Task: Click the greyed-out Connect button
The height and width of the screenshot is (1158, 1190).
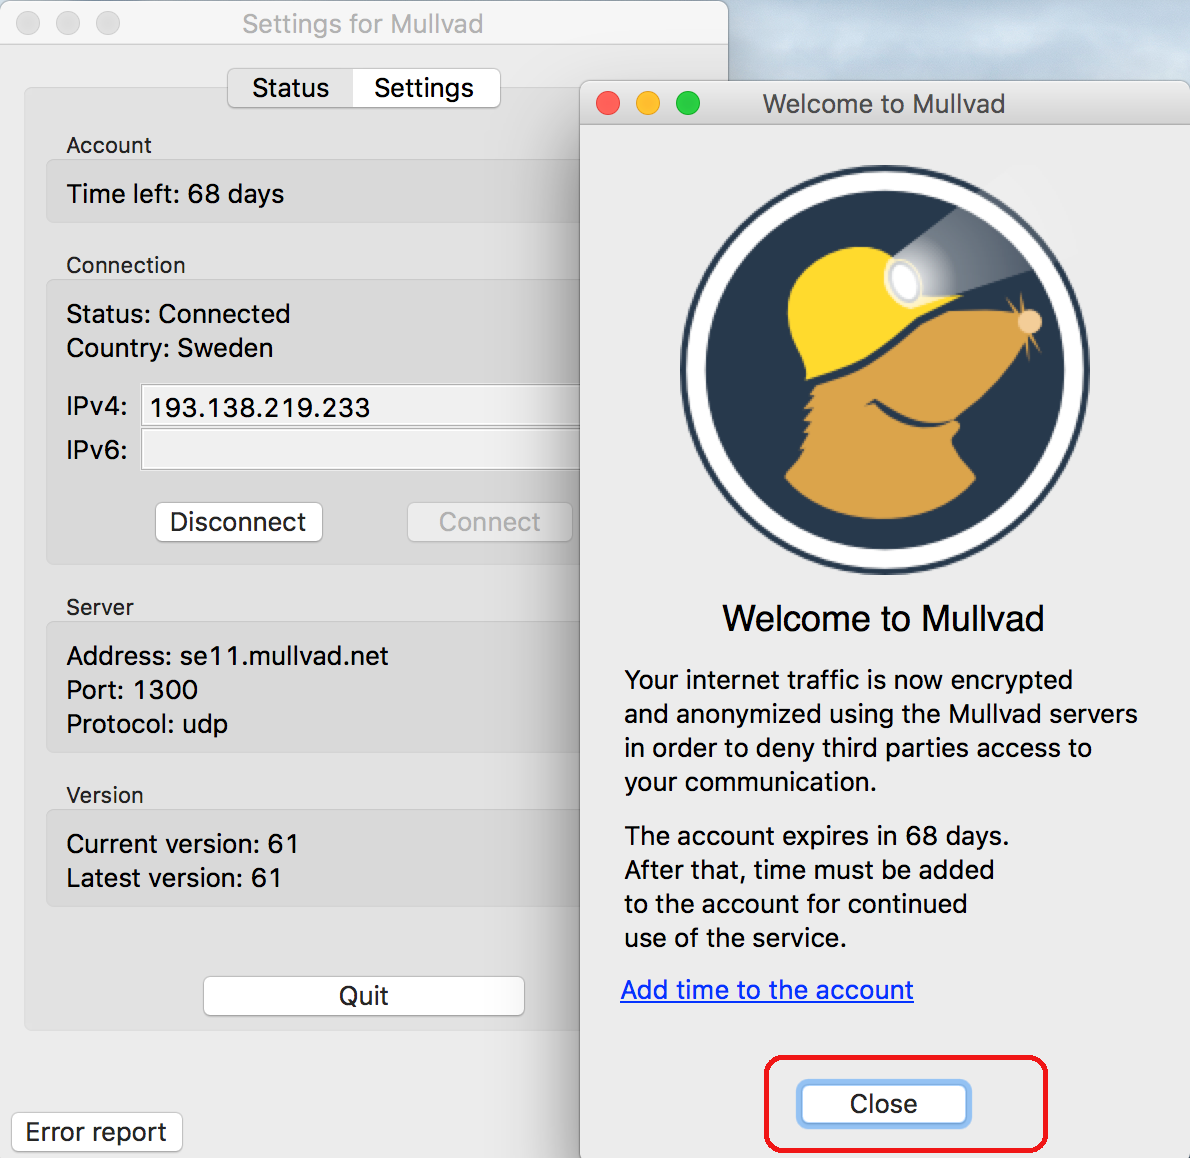Action: click(x=490, y=522)
